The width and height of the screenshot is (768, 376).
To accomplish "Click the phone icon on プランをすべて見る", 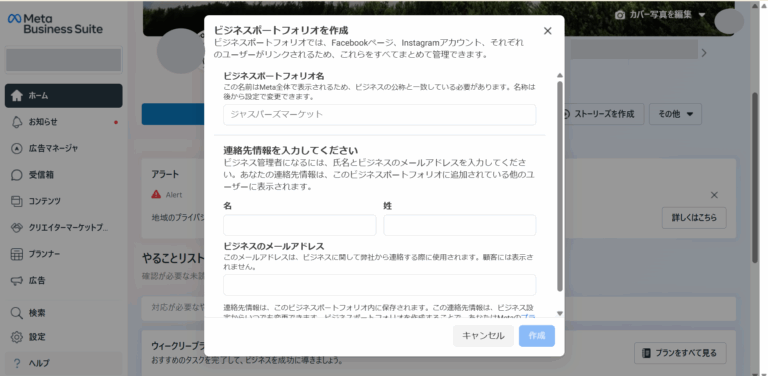I will [647, 353].
